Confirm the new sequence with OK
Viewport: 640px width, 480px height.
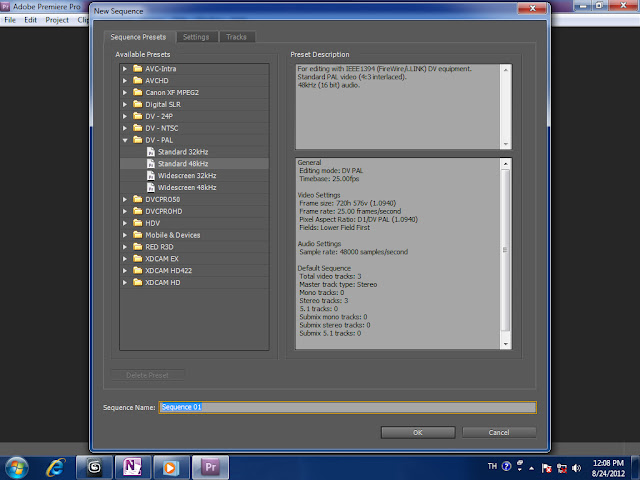pyautogui.click(x=418, y=433)
